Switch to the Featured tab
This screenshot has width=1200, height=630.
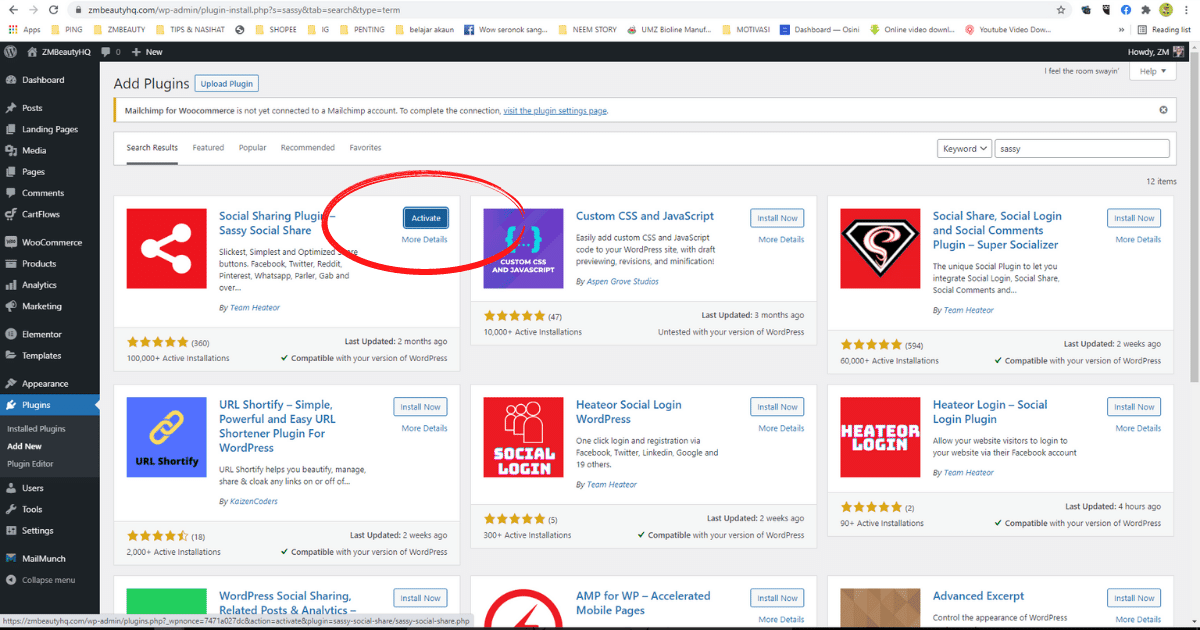(x=208, y=148)
